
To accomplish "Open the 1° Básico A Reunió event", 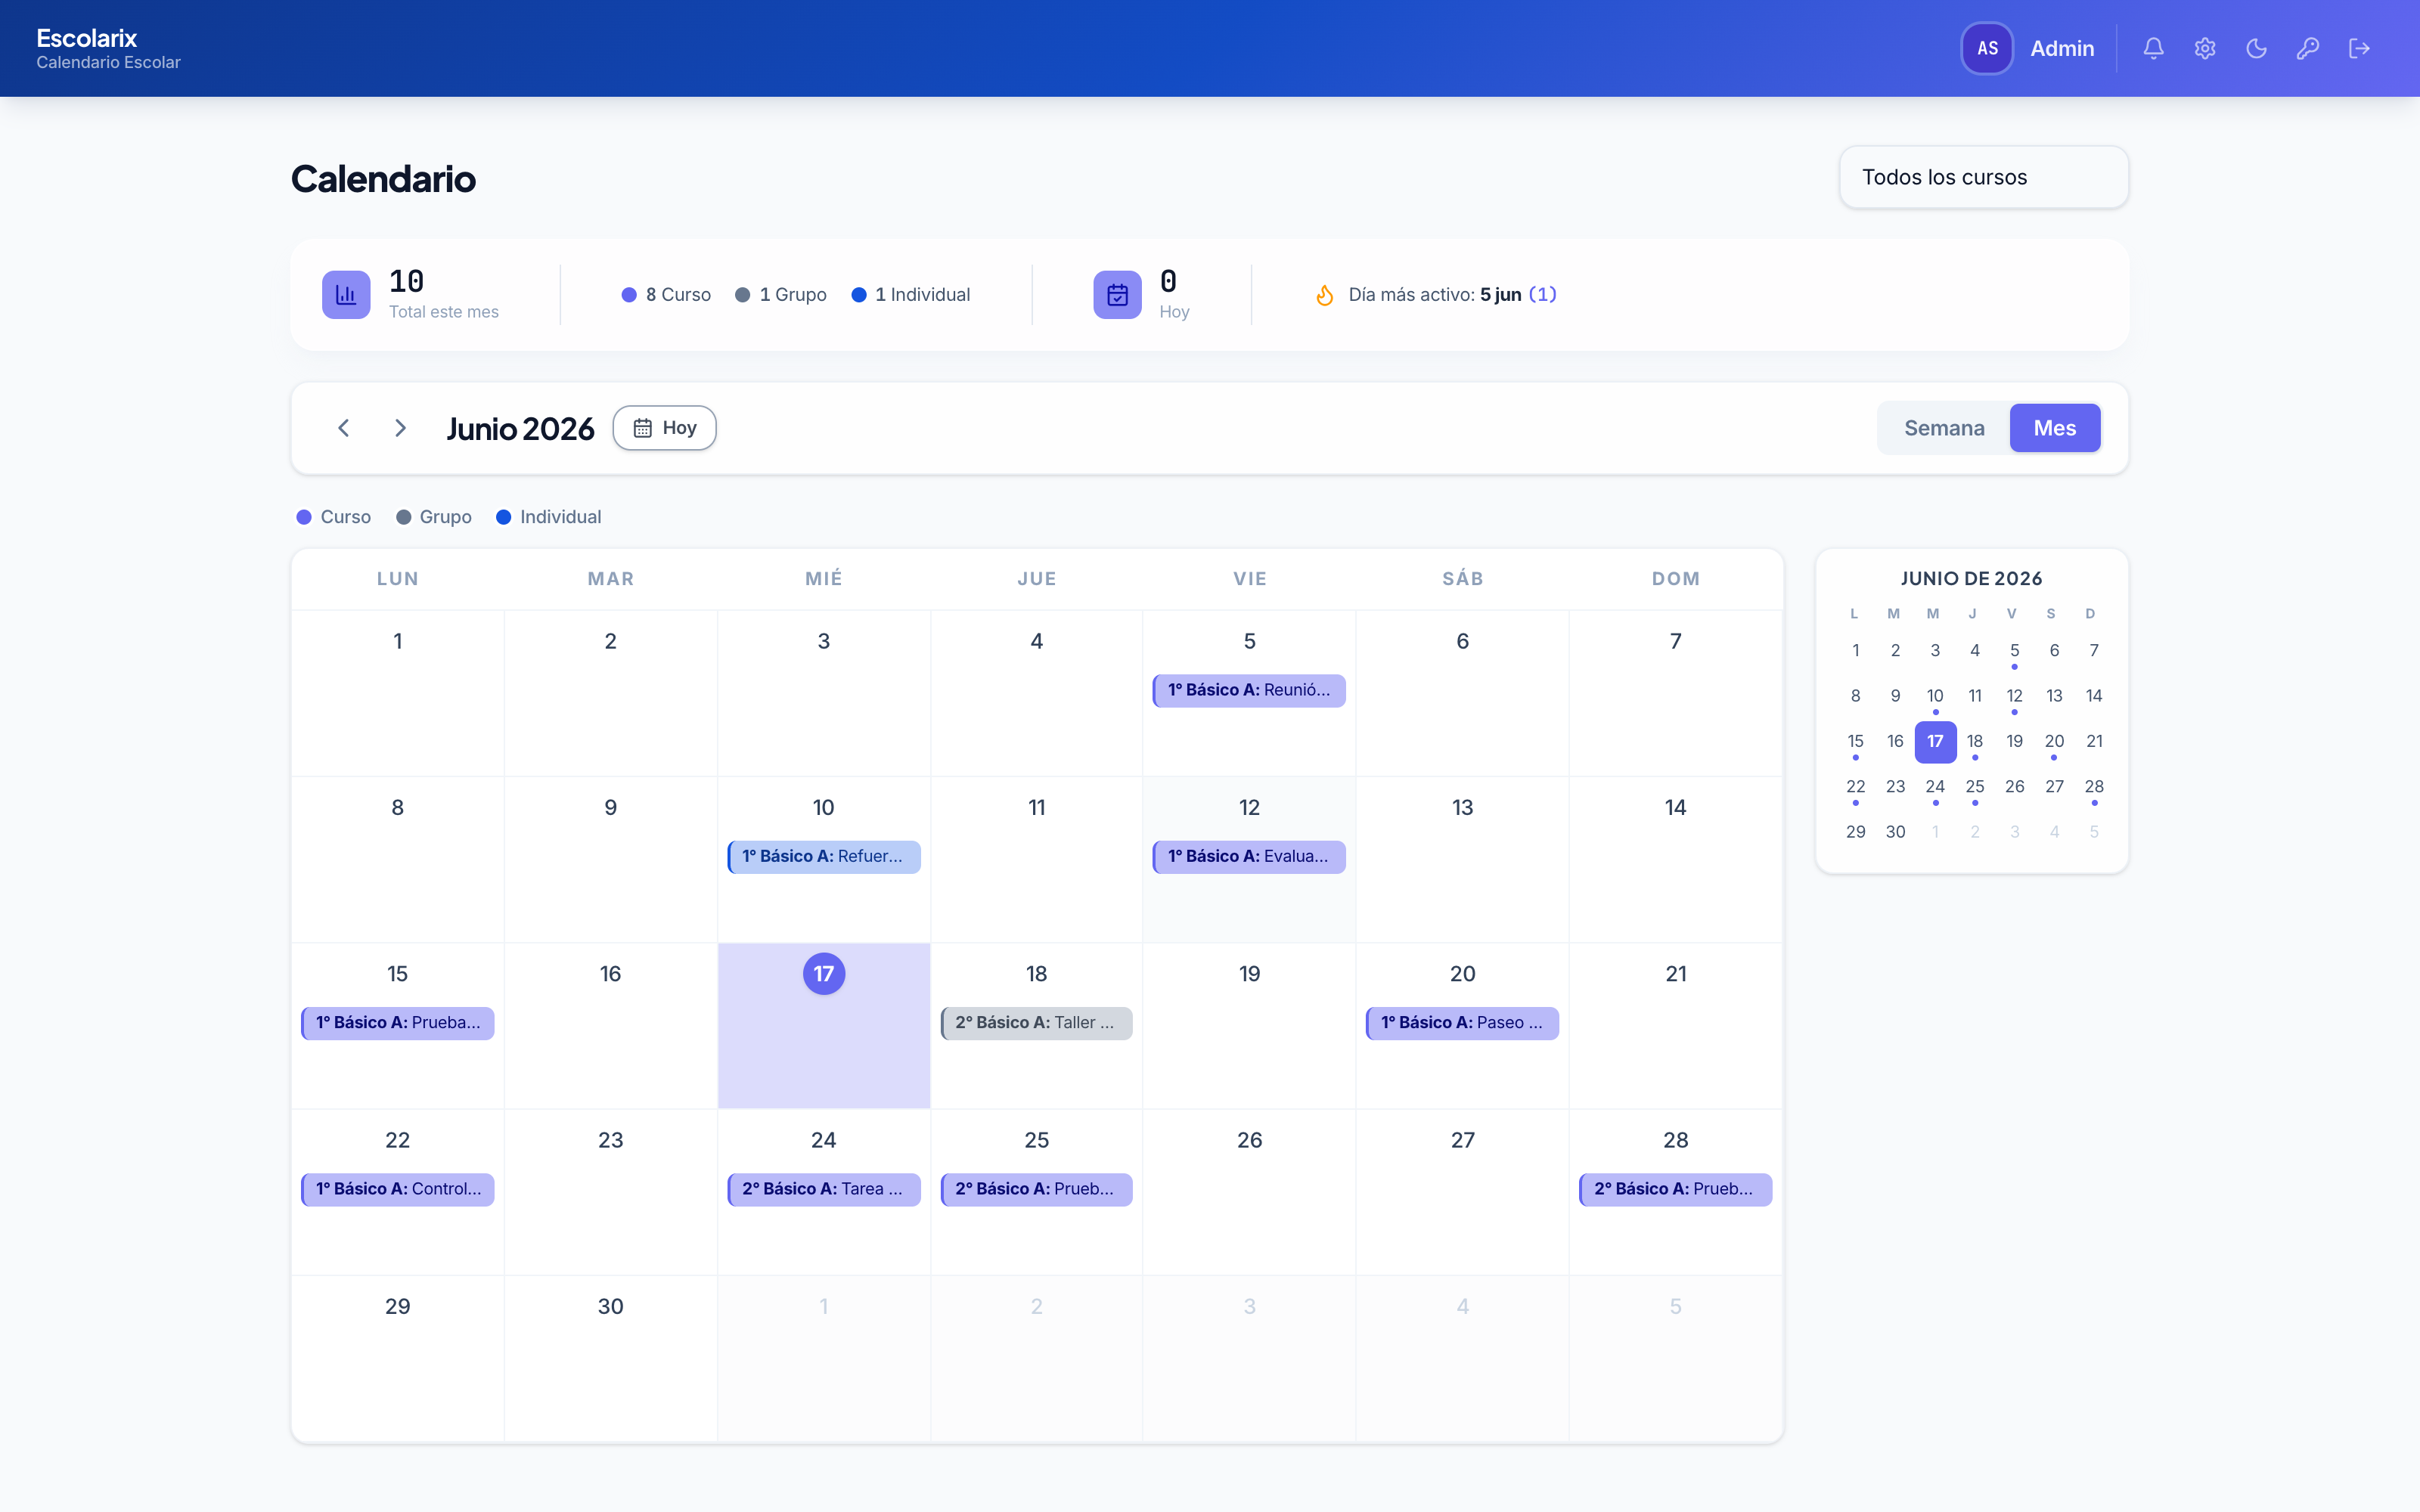I will click(1249, 690).
